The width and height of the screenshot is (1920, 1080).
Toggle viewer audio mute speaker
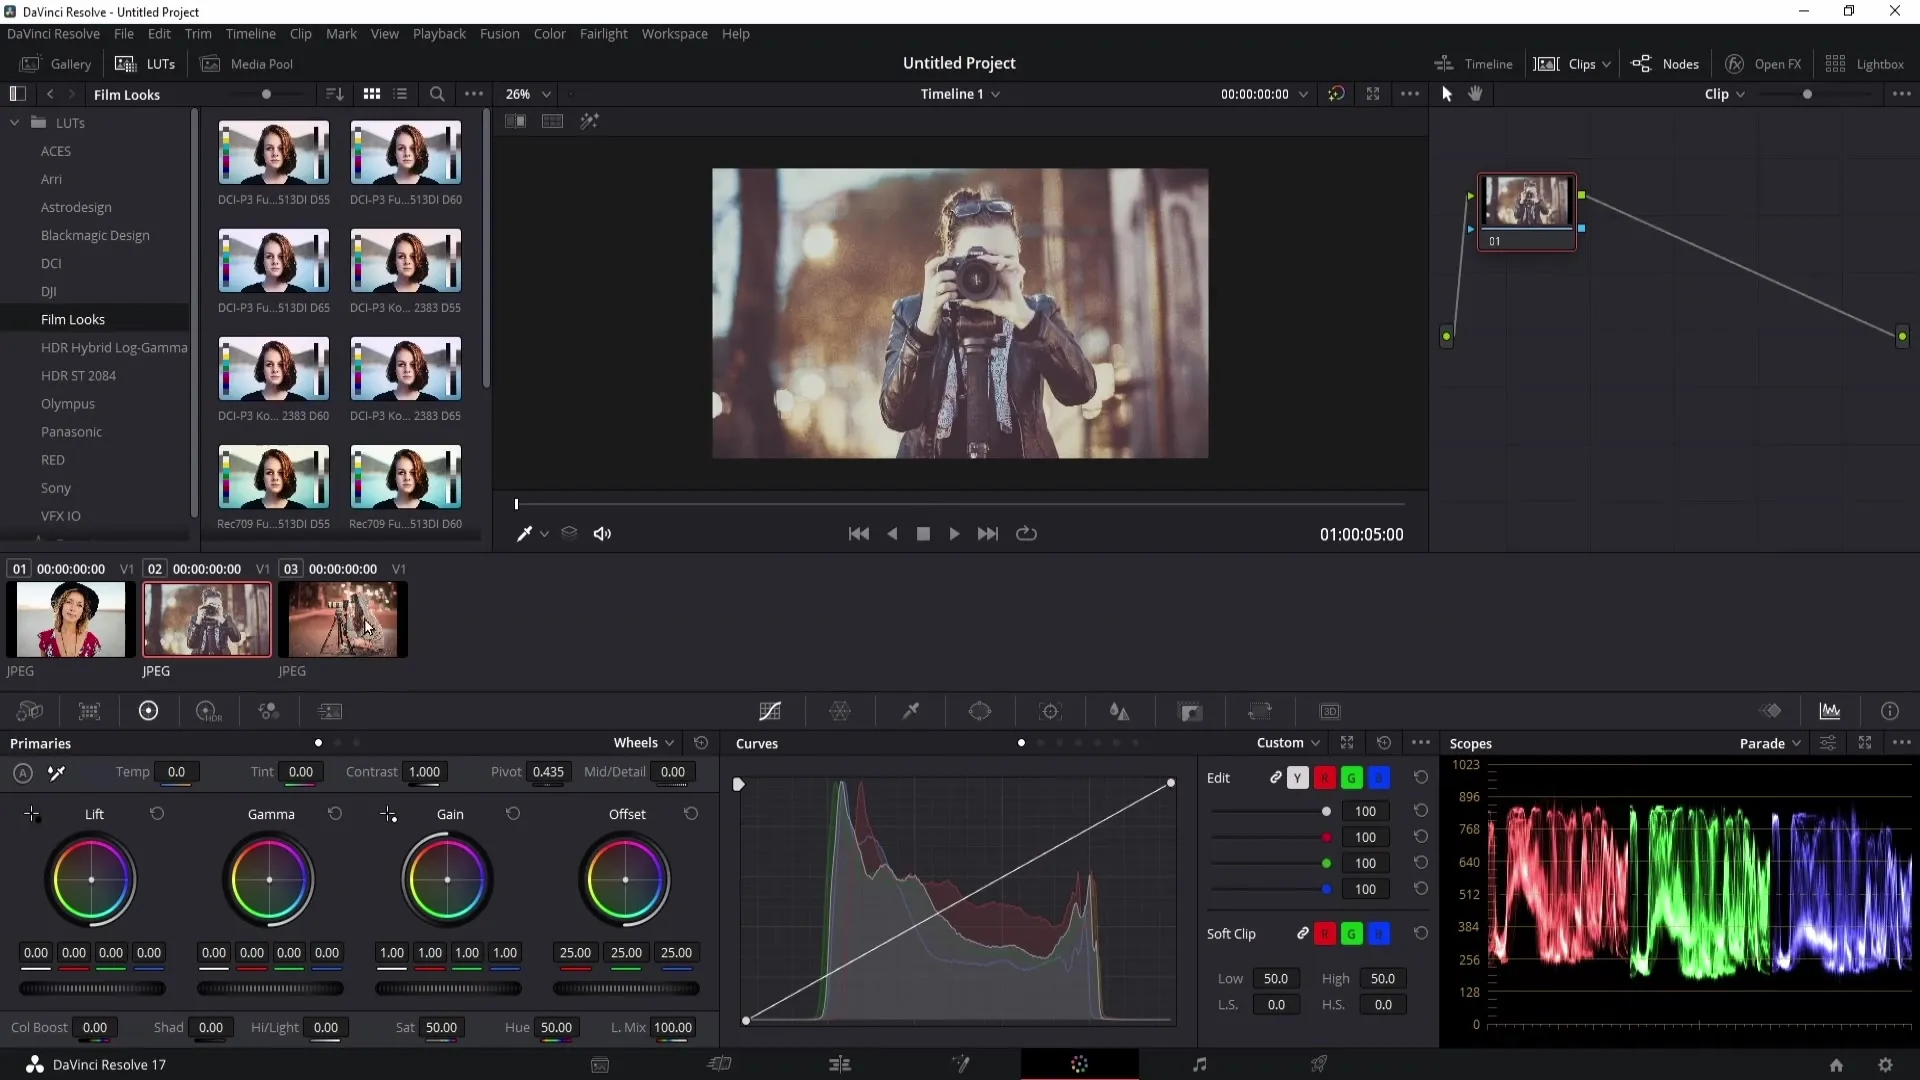point(602,534)
